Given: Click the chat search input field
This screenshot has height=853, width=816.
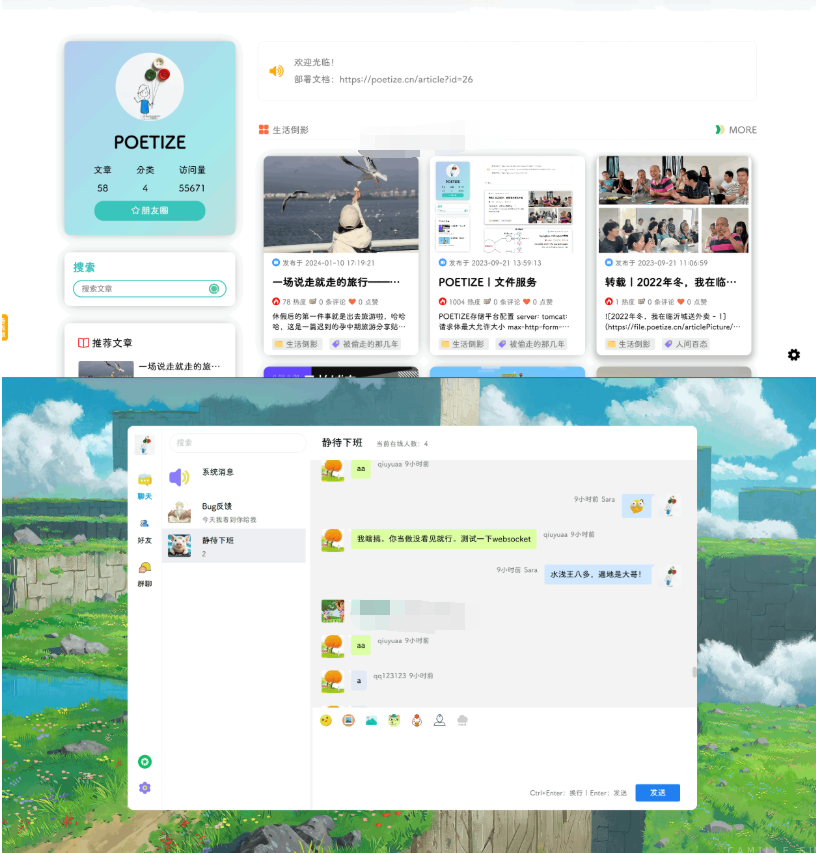Looking at the screenshot, I should click(237, 442).
